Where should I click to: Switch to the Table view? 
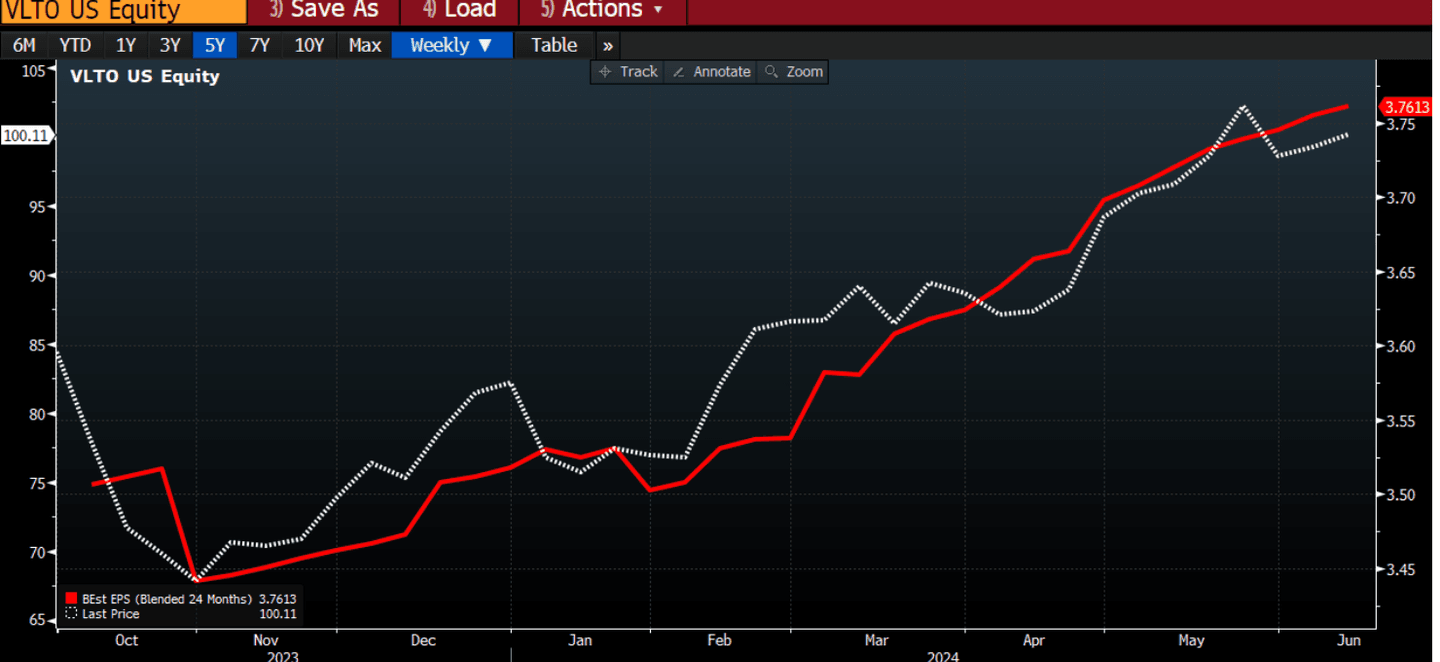[553, 45]
